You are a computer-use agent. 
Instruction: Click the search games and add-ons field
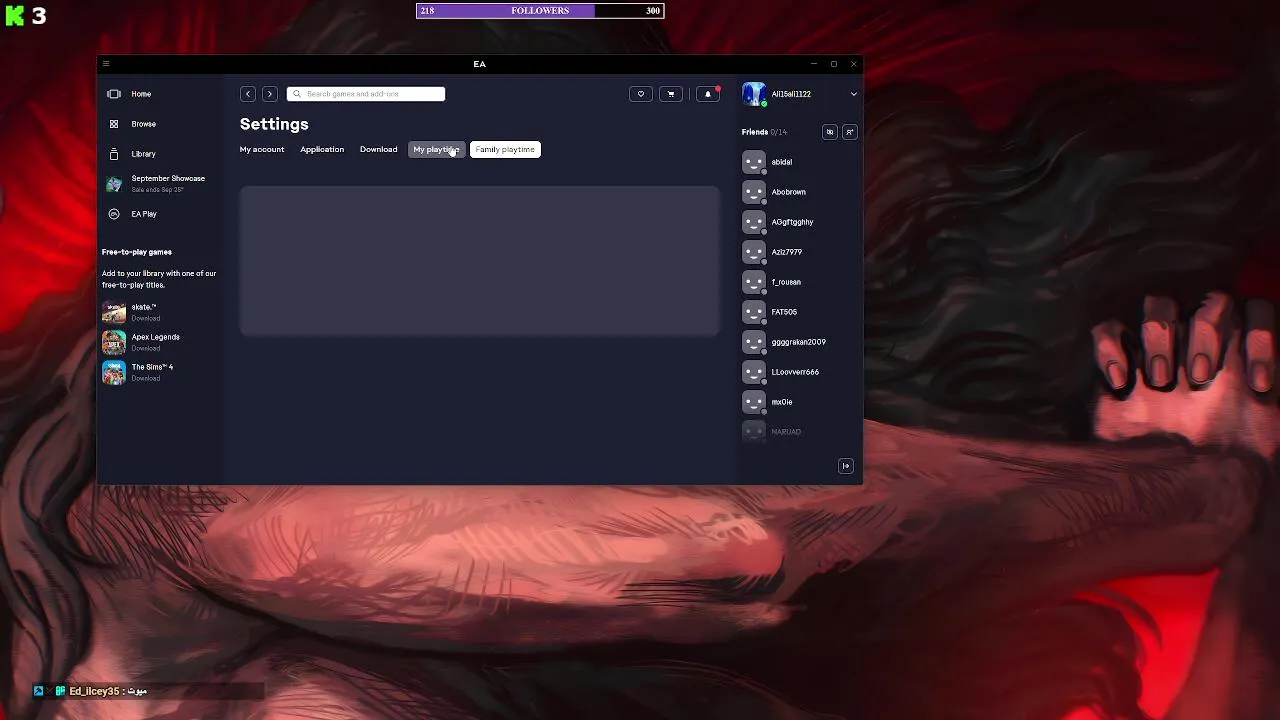pos(366,94)
